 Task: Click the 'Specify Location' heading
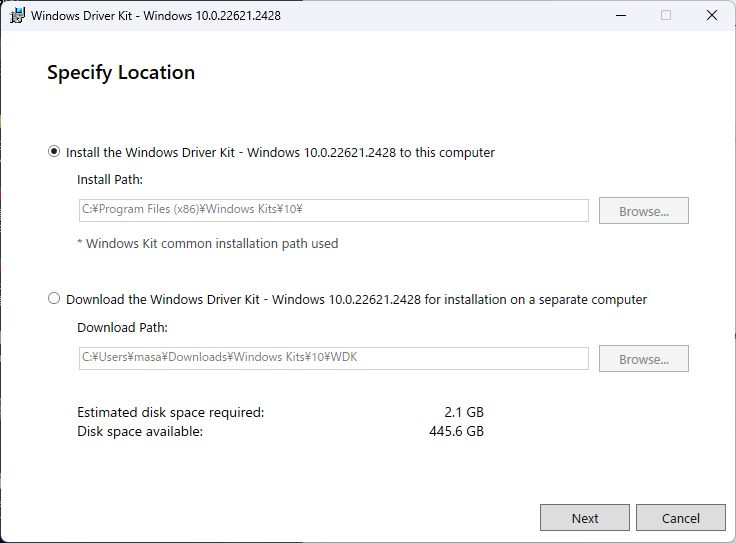(x=121, y=73)
